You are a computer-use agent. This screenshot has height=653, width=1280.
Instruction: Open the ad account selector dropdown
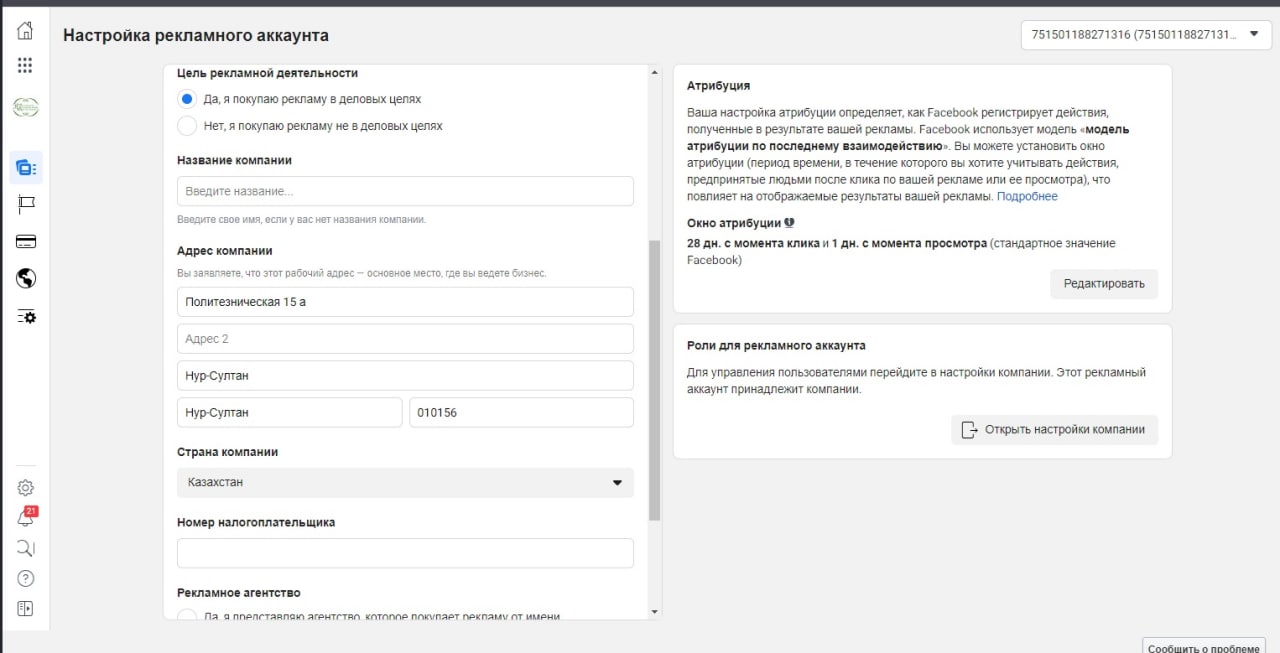click(1144, 34)
